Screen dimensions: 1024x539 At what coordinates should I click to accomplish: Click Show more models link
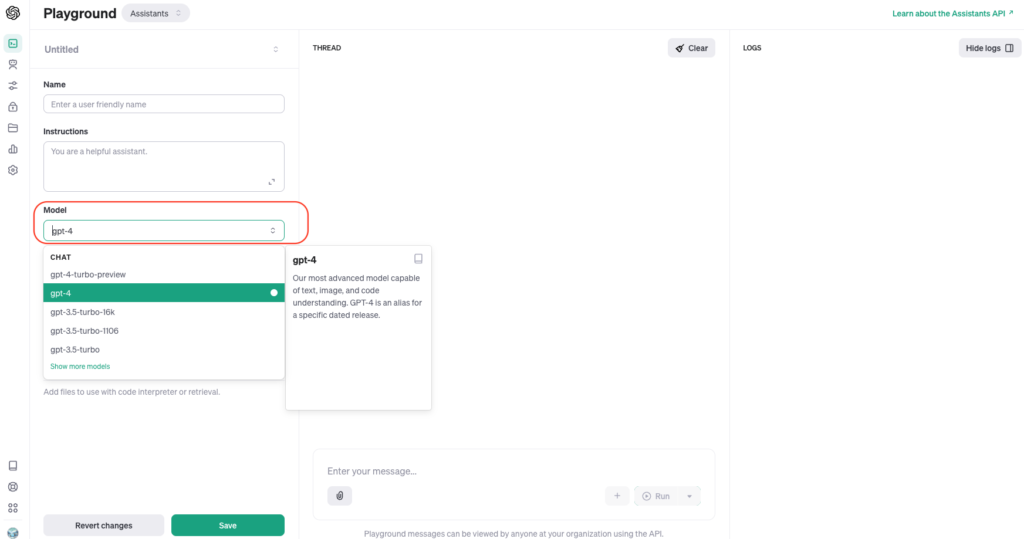[80, 367]
